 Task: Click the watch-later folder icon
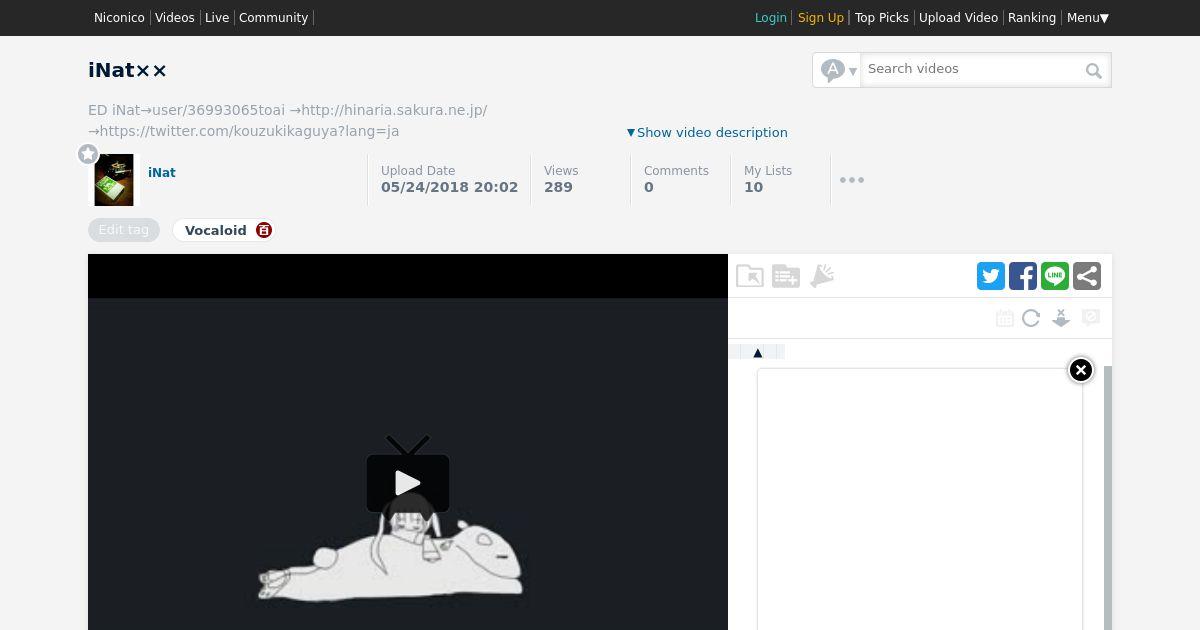click(x=750, y=276)
